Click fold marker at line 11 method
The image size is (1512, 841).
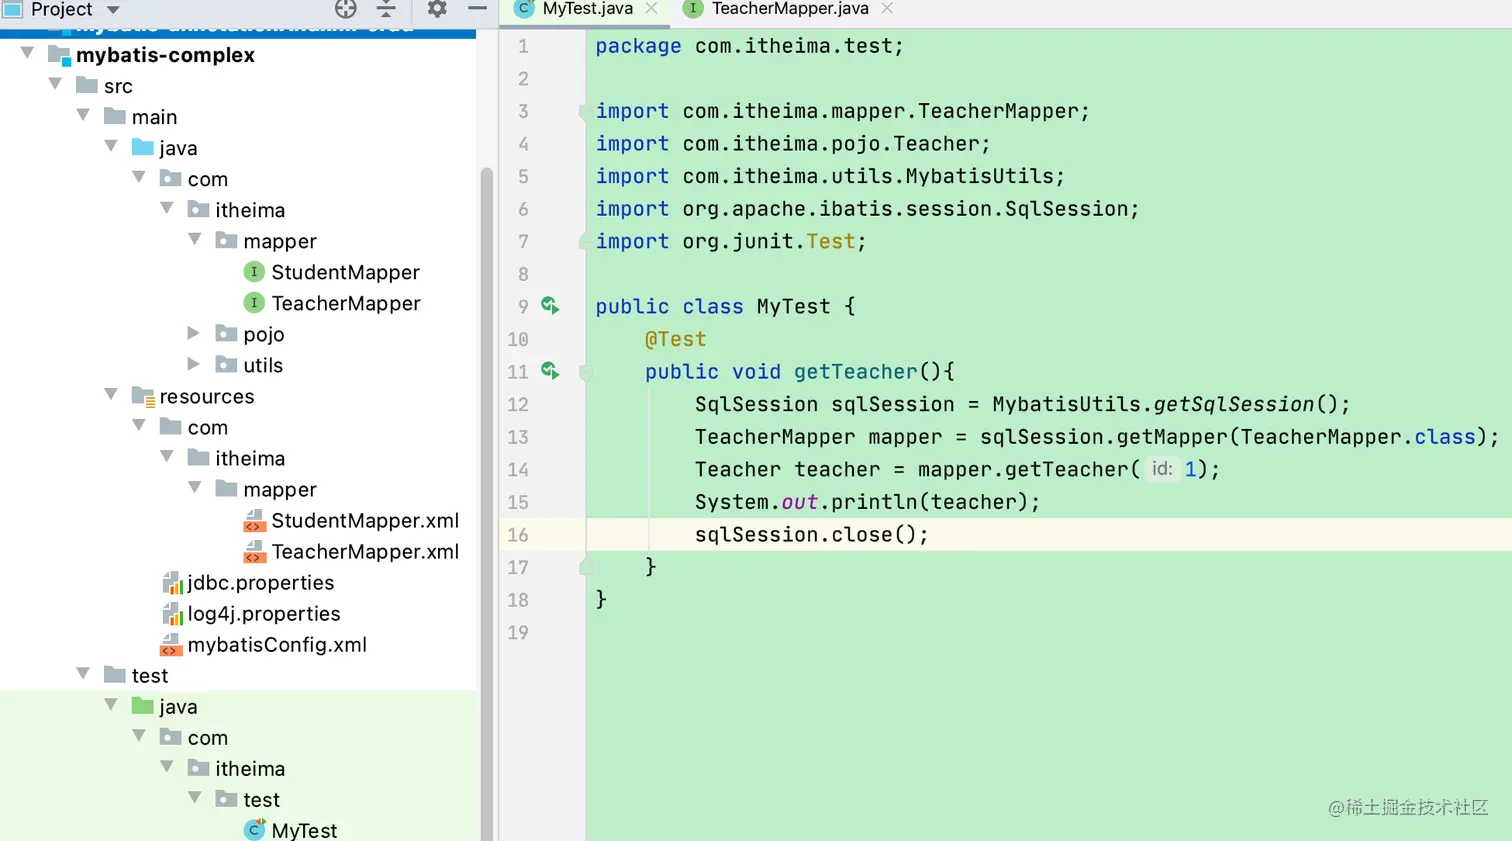click(x=586, y=372)
